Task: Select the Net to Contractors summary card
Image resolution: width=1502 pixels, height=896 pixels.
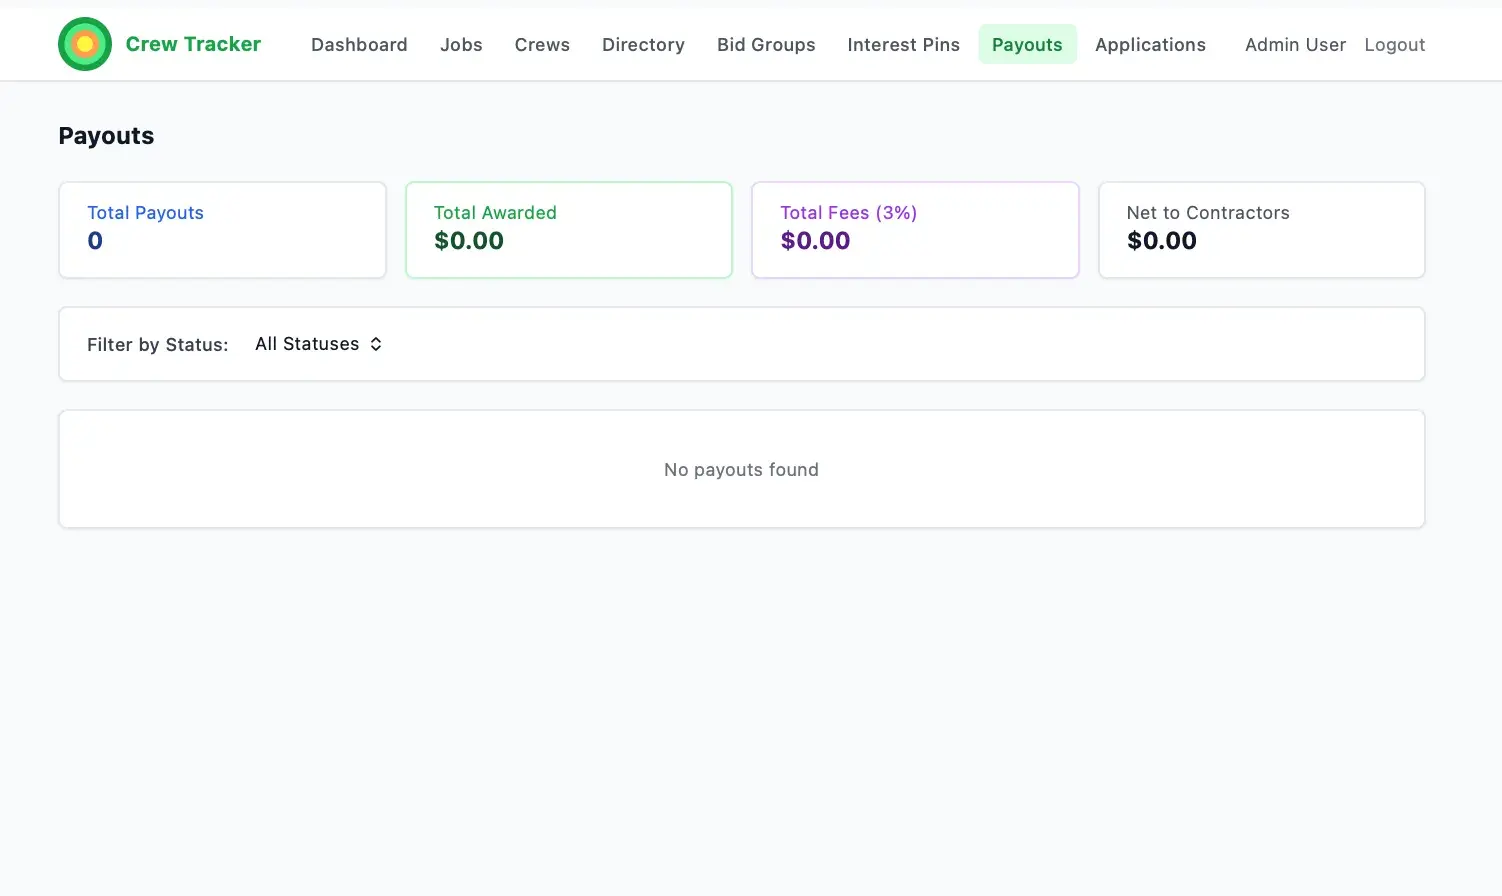Action: [x=1261, y=230]
